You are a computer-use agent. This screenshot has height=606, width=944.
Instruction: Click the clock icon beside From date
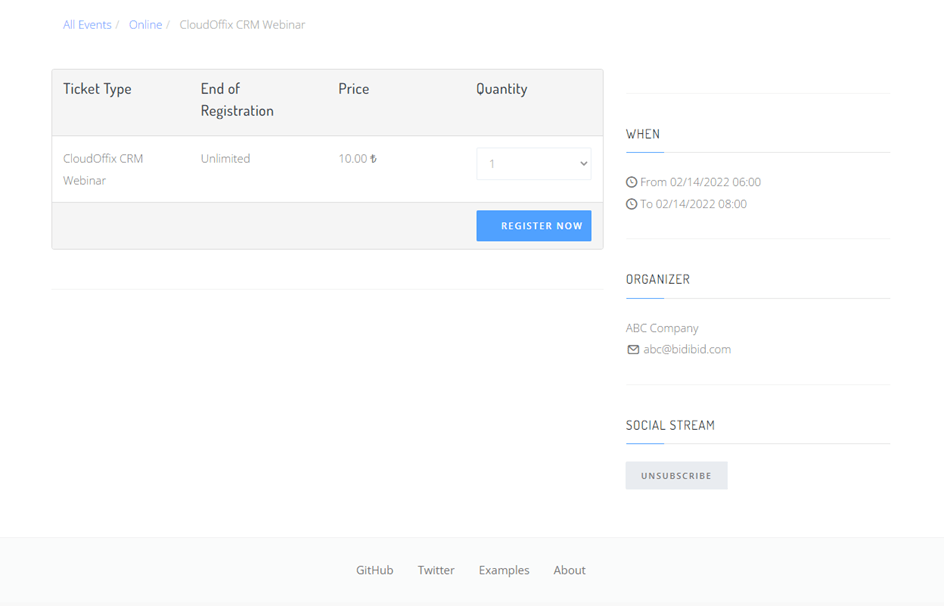(x=631, y=182)
